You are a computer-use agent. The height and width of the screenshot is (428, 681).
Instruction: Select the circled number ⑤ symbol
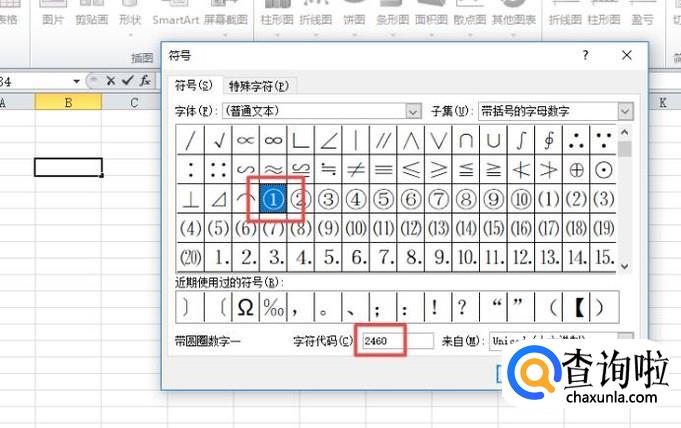click(x=383, y=199)
